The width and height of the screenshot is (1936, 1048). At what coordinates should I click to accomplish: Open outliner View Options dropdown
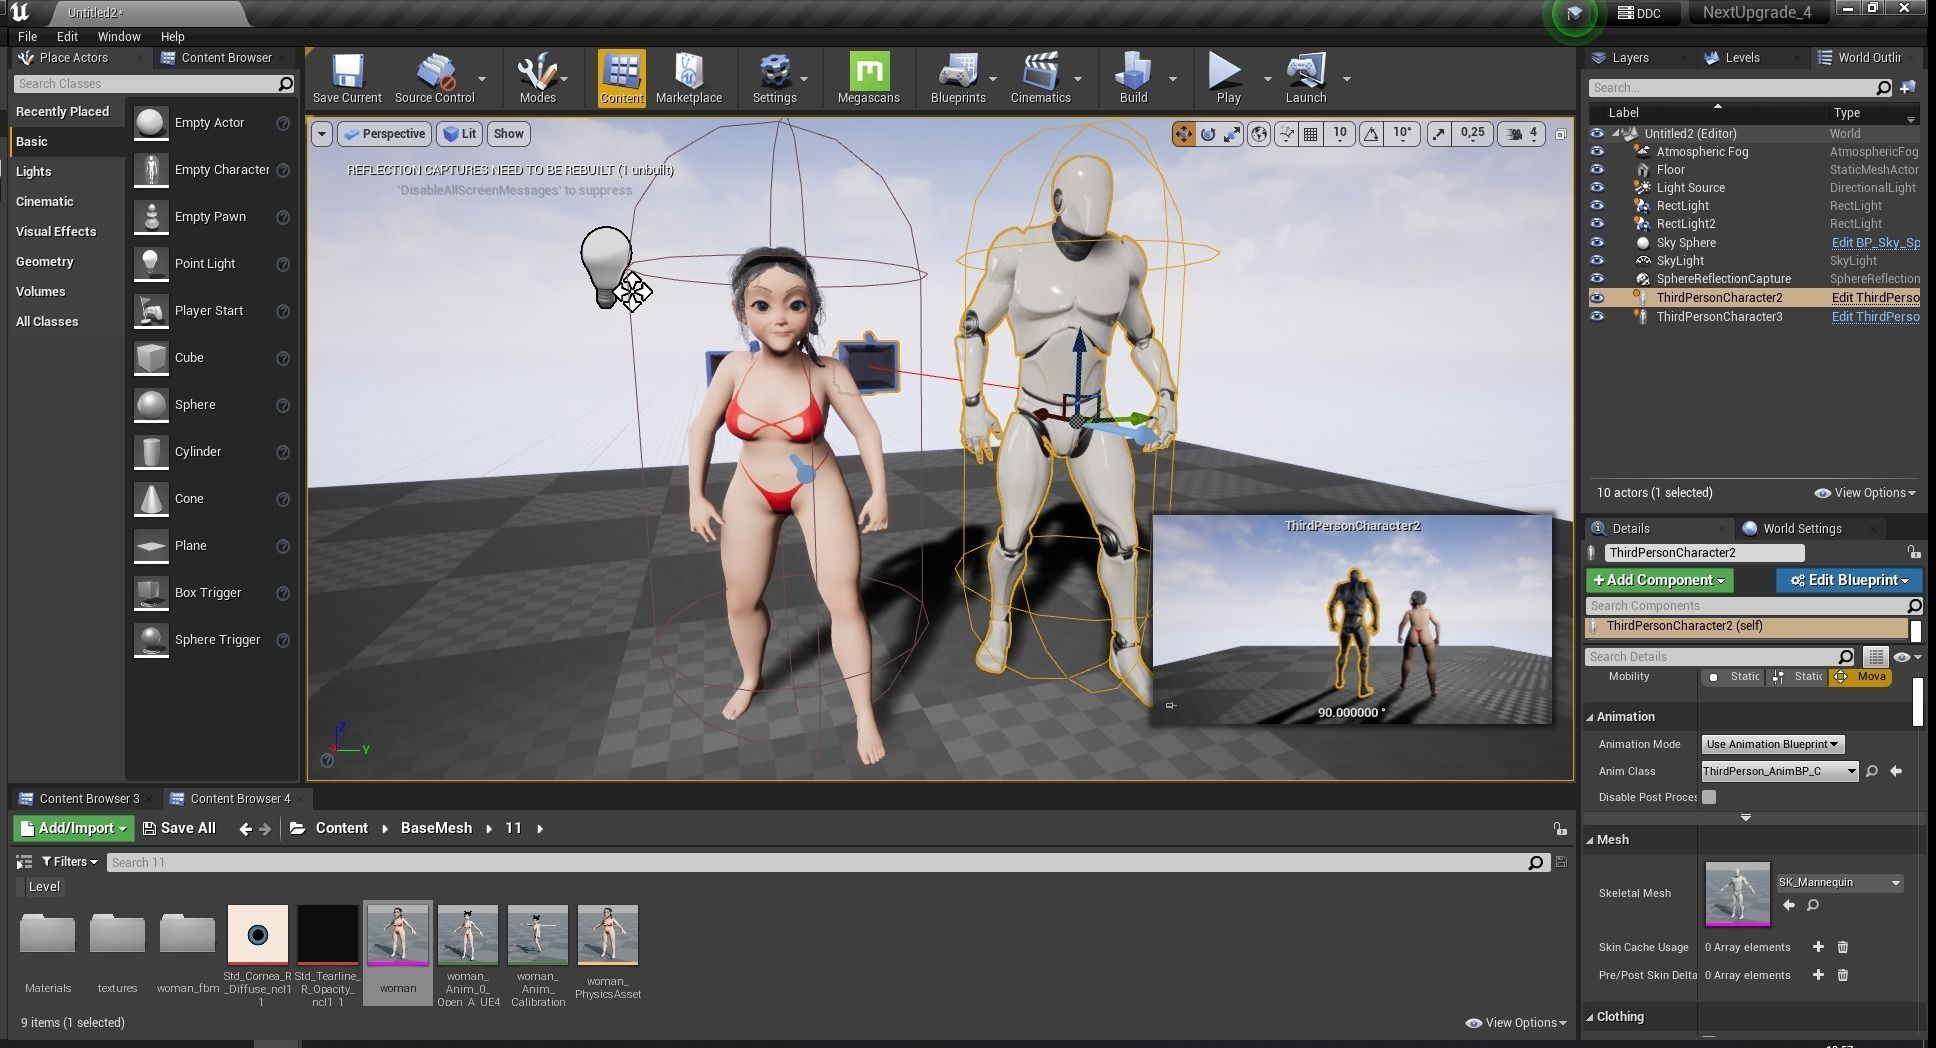1865,493
